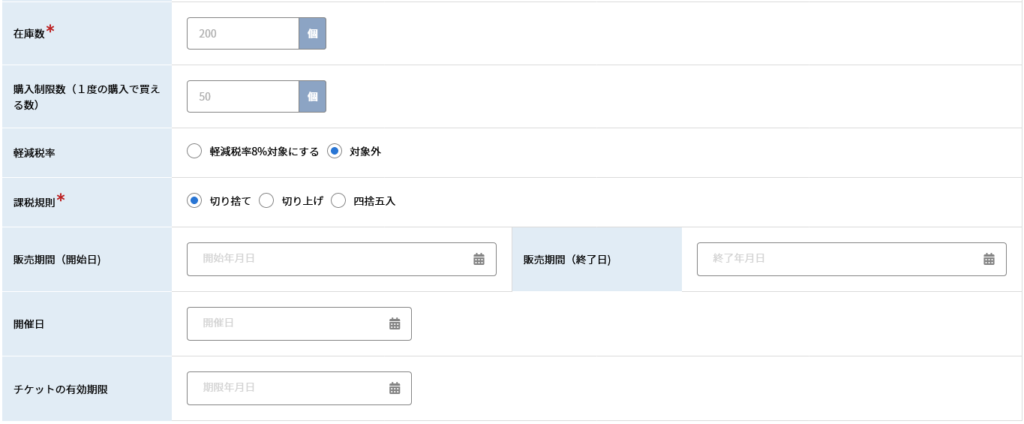Choose 切り上げ tax rule option

pos(266,201)
